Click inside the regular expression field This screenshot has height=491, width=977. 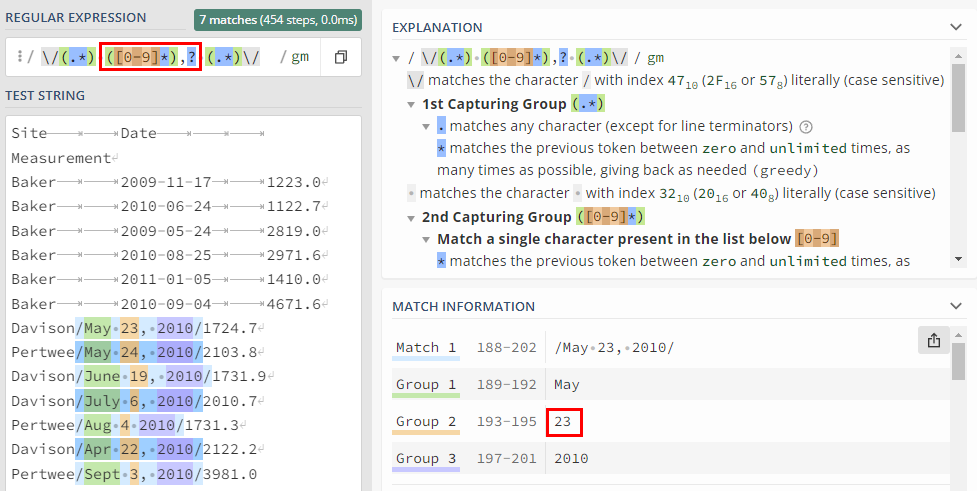pyautogui.click(x=163, y=57)
